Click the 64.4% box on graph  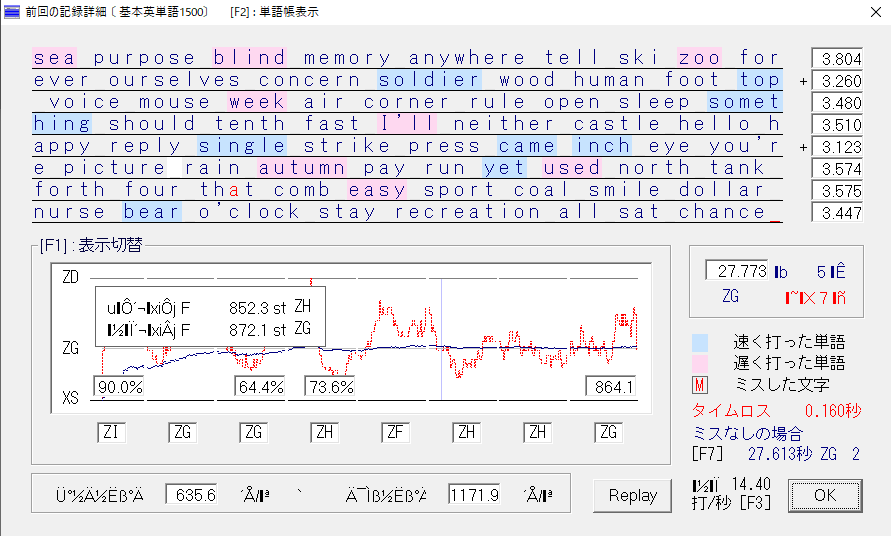[260, 387]
